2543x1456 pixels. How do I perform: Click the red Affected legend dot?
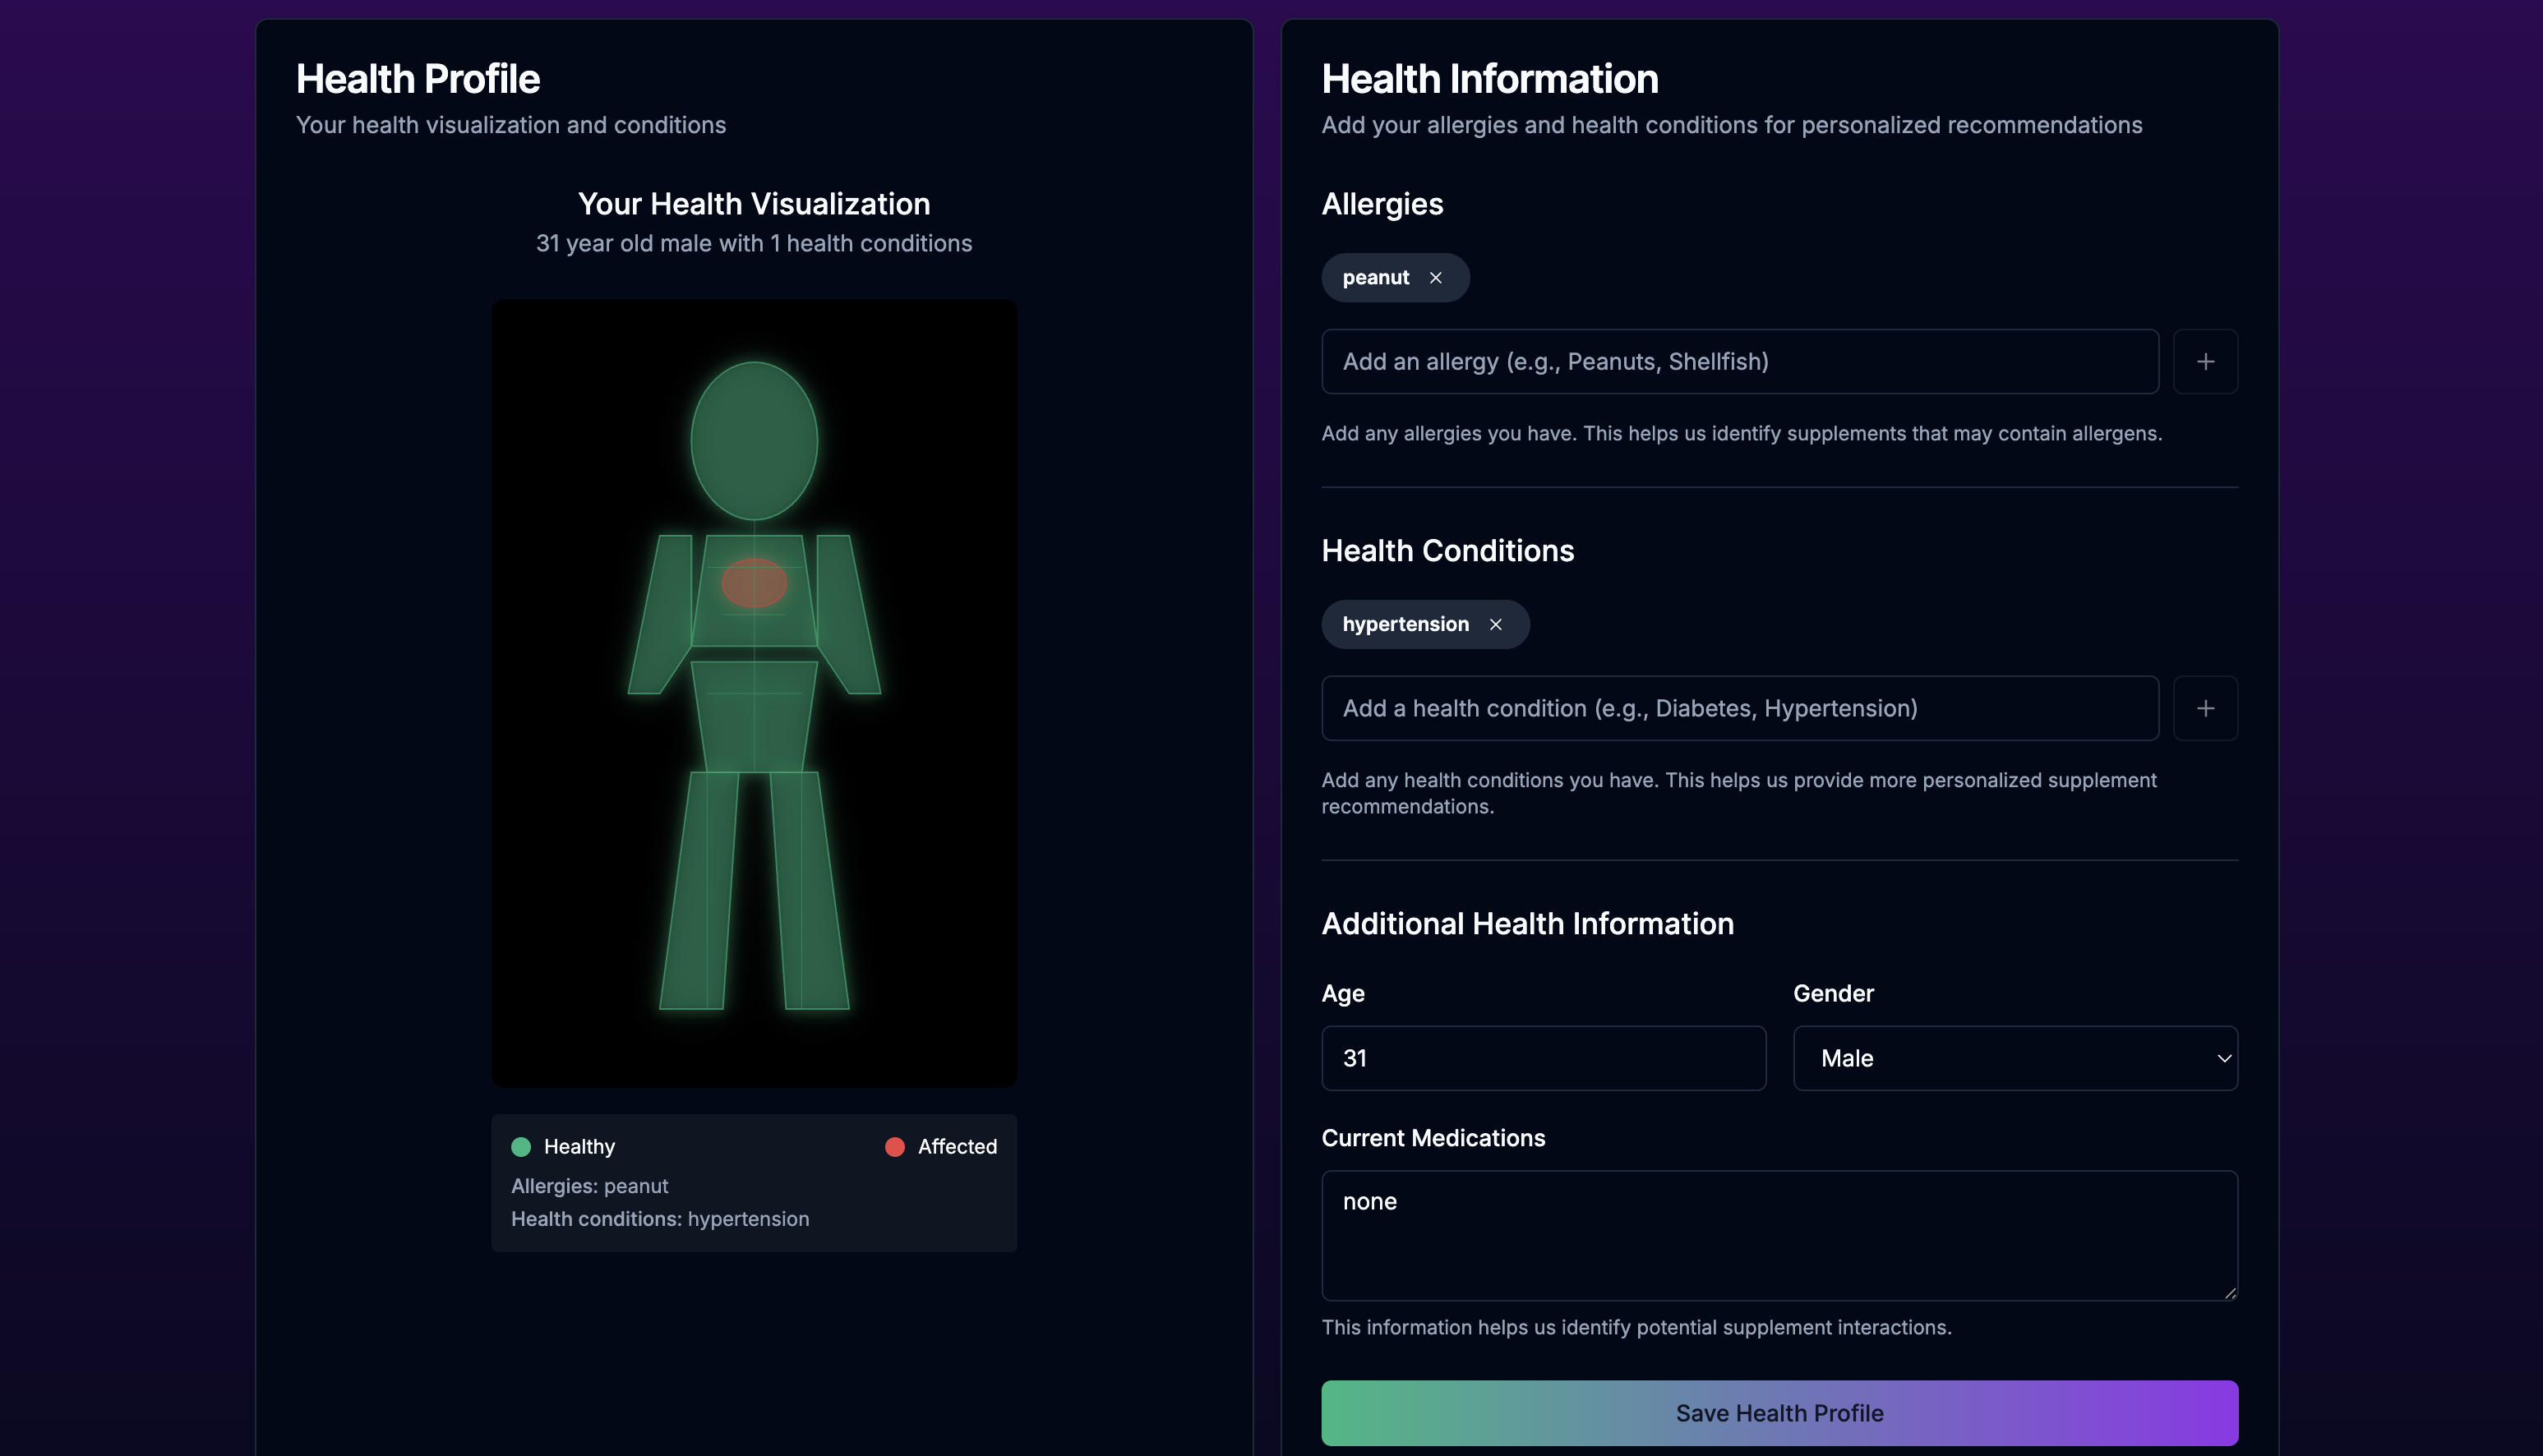[x=895, y=1147]
